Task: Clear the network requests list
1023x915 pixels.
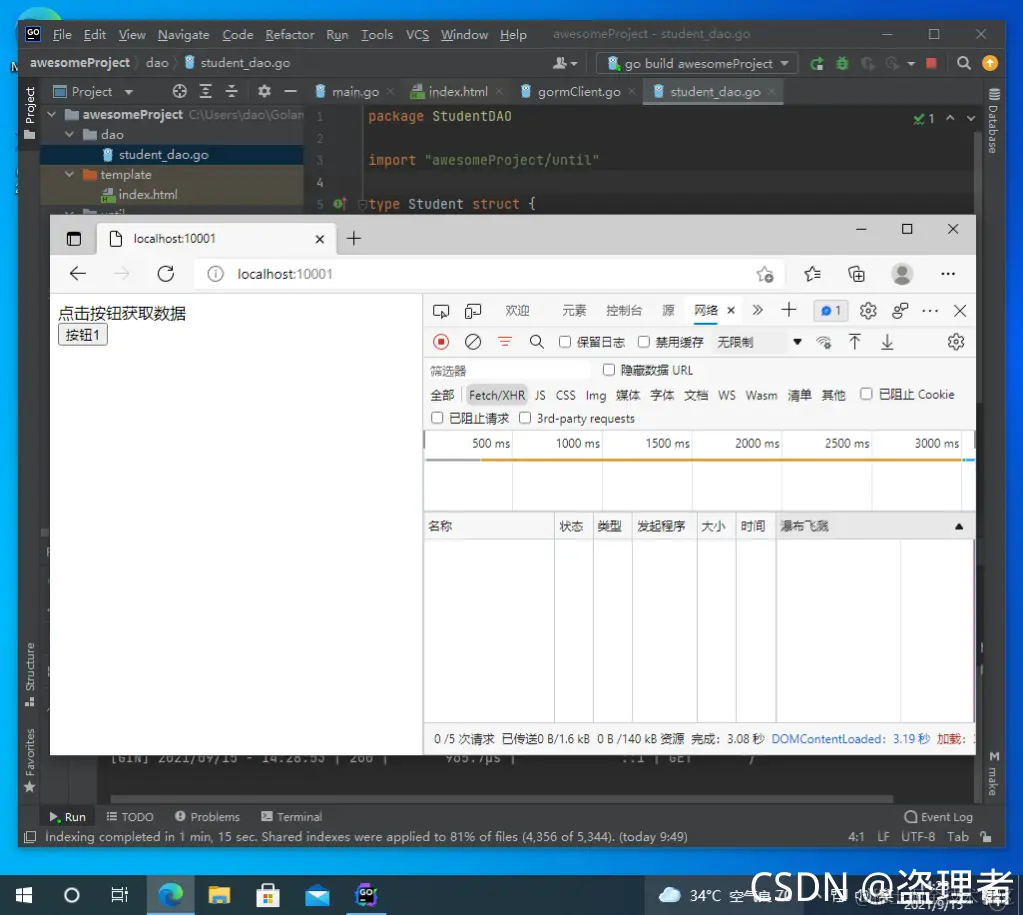Action: [x=471, y=341]
